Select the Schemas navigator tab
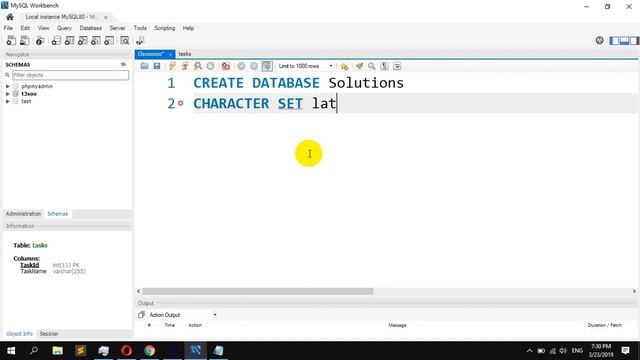The height and width of the screenshot is (360, 640). point(58,214)
